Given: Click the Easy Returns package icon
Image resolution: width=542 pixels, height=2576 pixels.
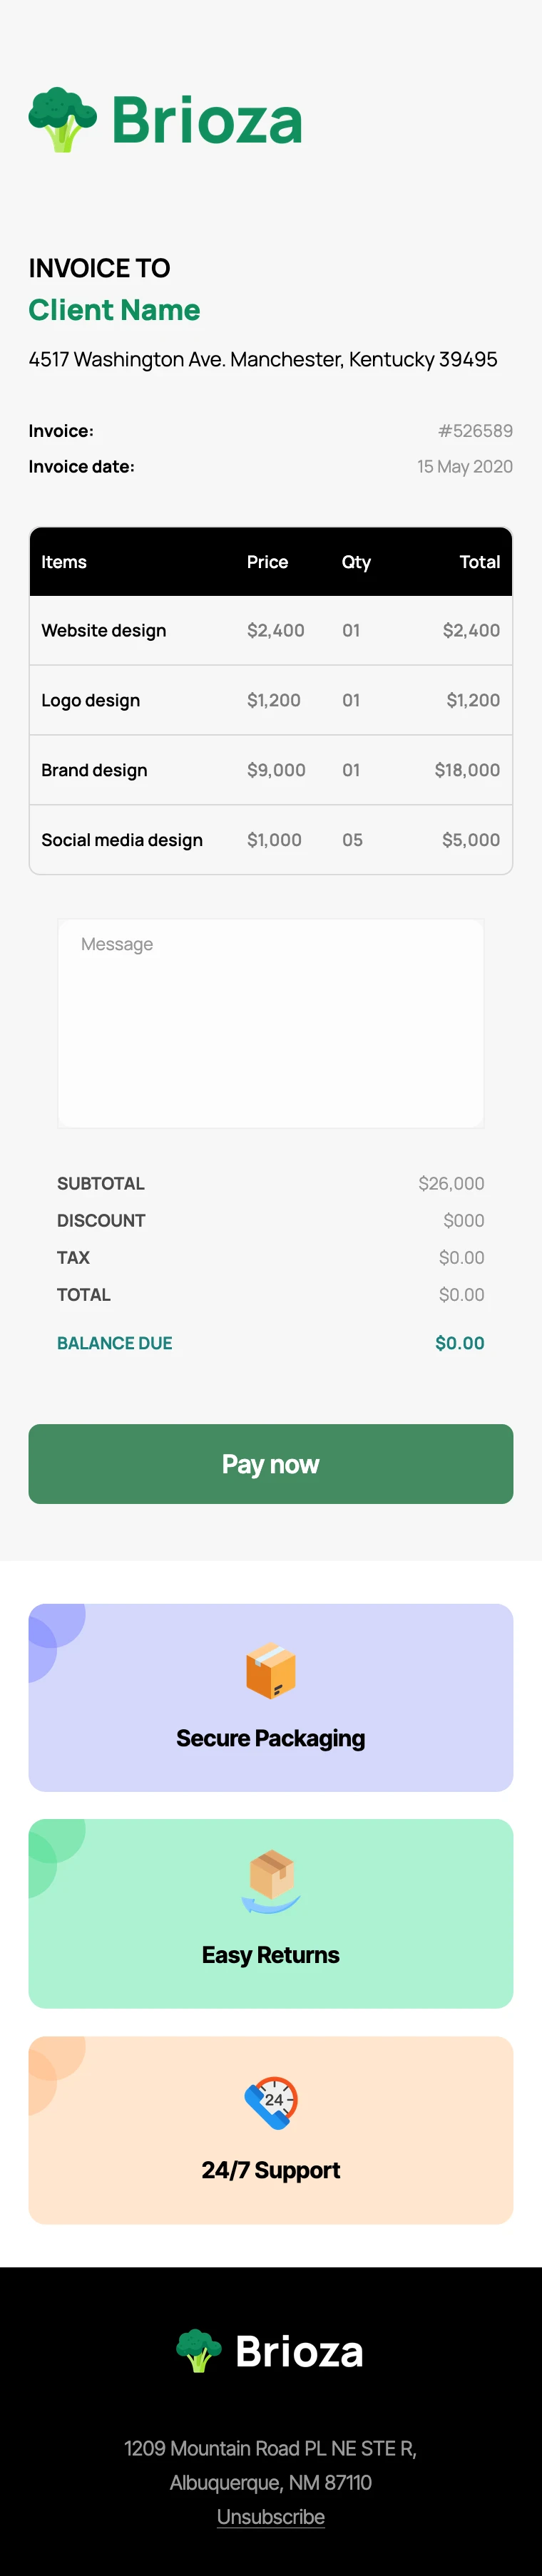Looking at the screenshot, I should coord(271,1882).
